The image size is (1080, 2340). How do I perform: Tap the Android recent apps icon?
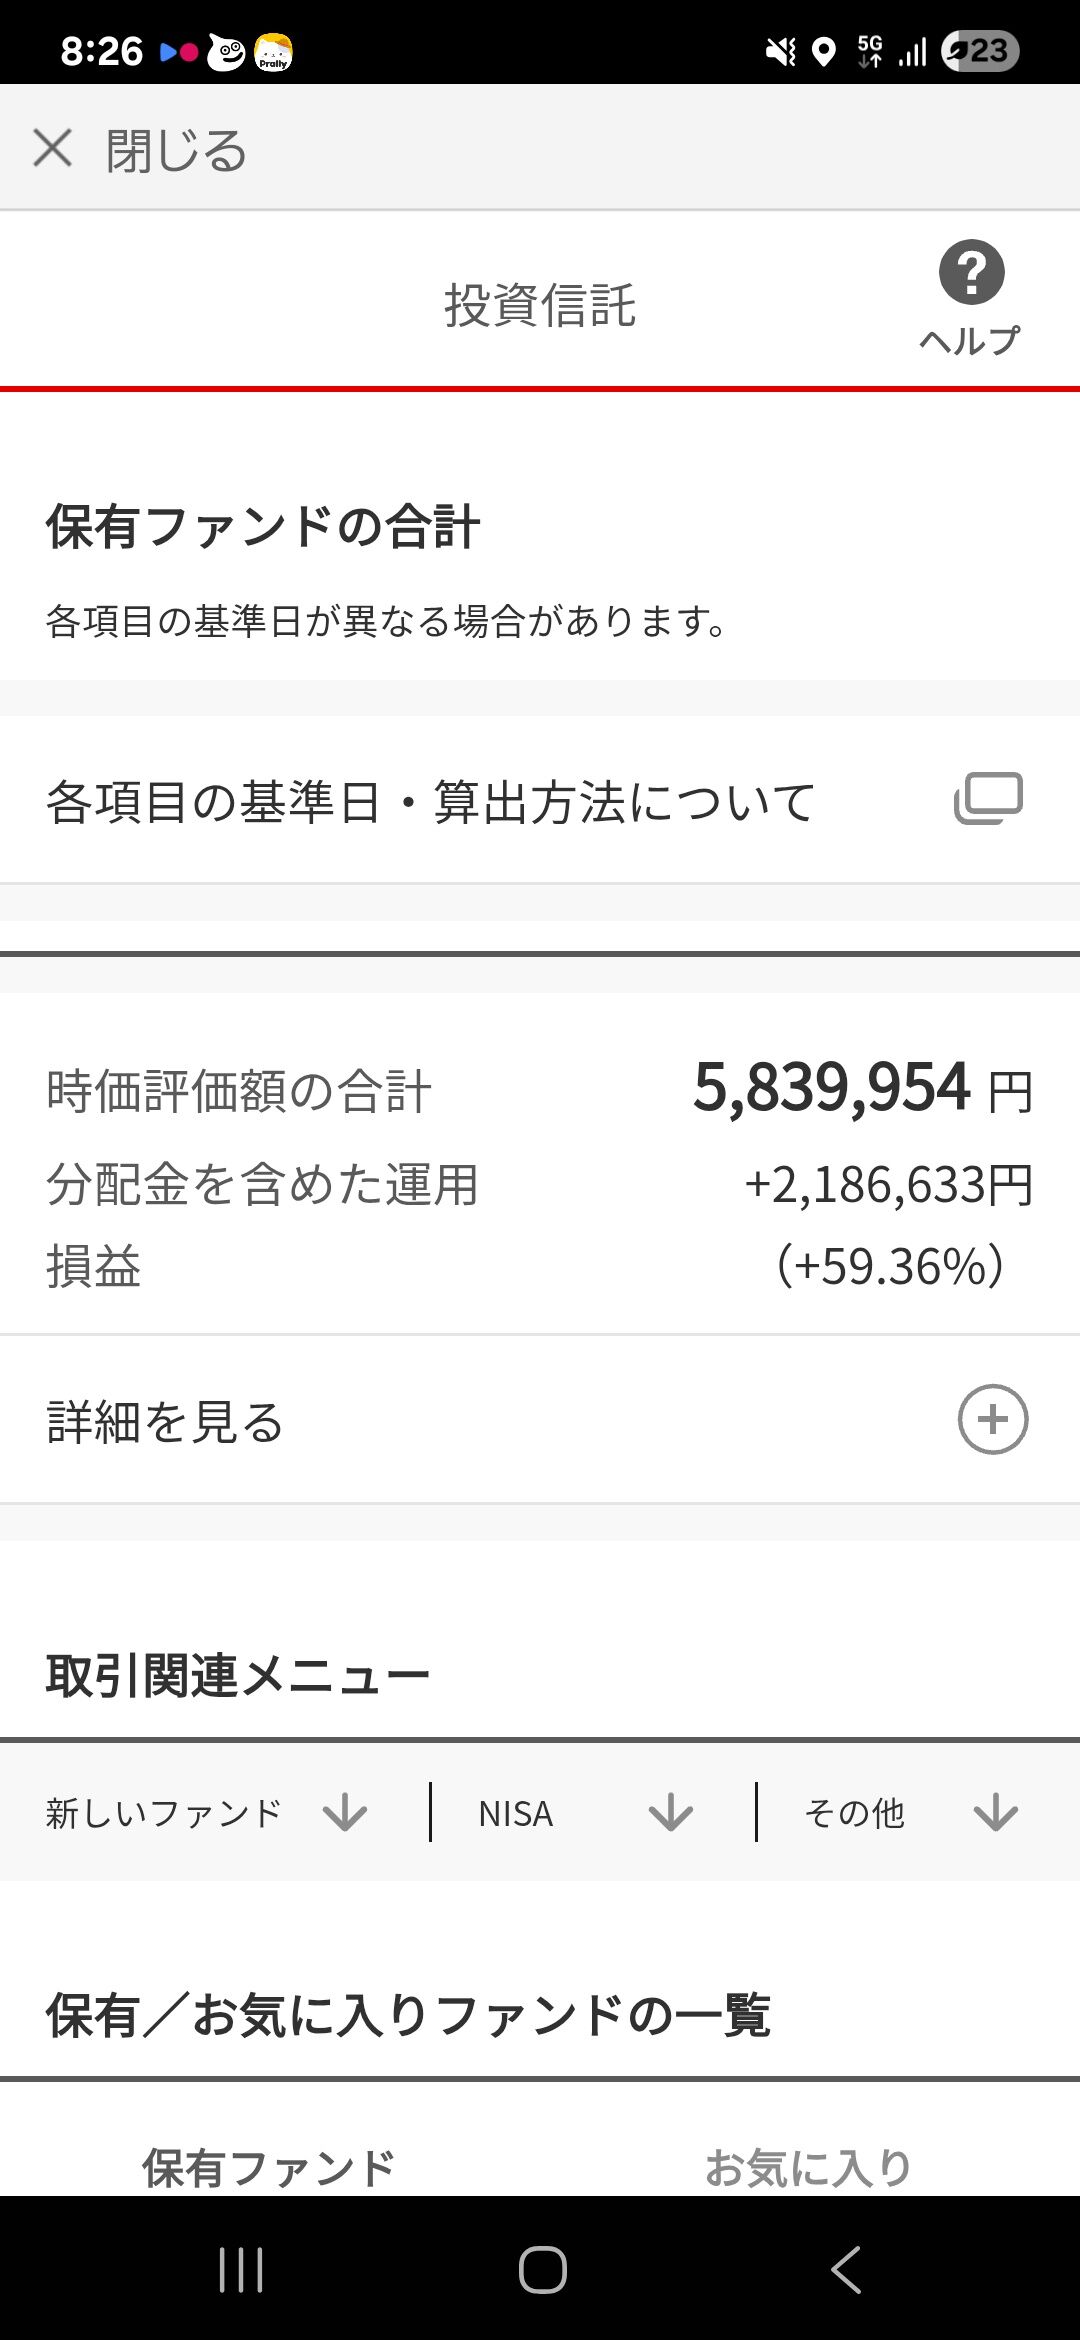pyautogui.click(x=241, y=2269)
